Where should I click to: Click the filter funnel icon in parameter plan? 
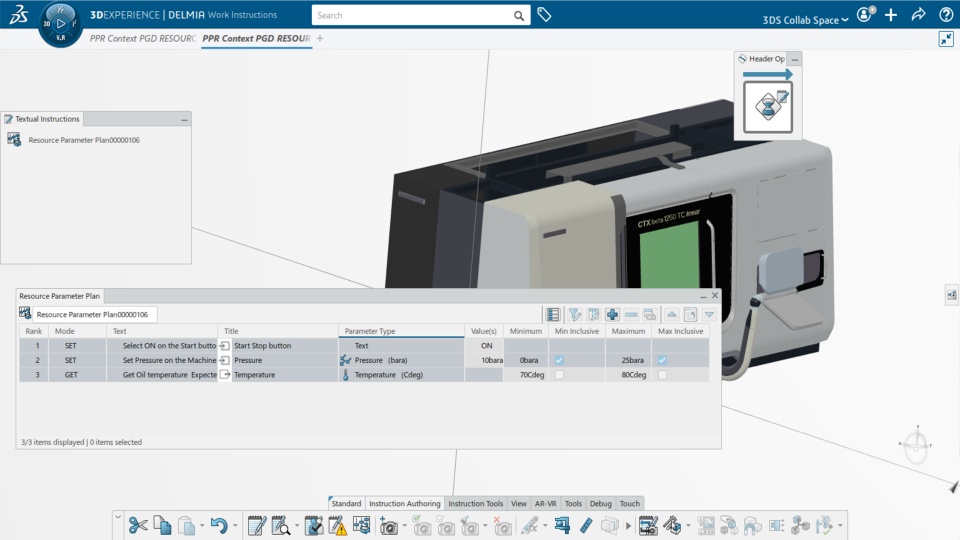tap(575, 314)
